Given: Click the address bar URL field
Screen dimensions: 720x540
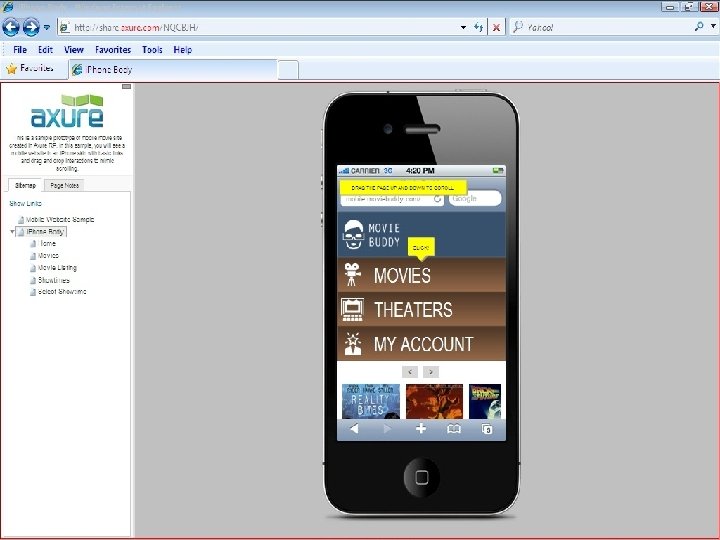Looking at the screenshot, I should (257, 28).
